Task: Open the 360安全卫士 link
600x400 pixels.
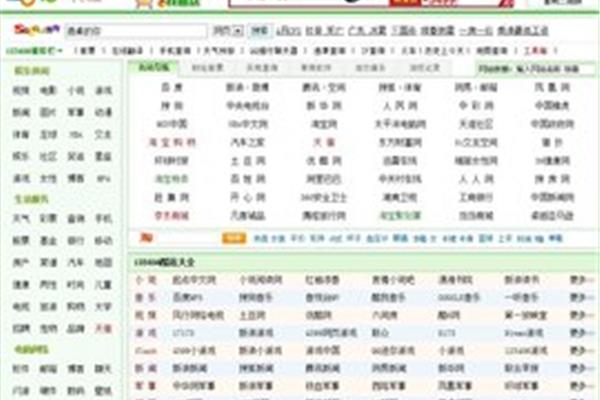Action: [324, 198]
